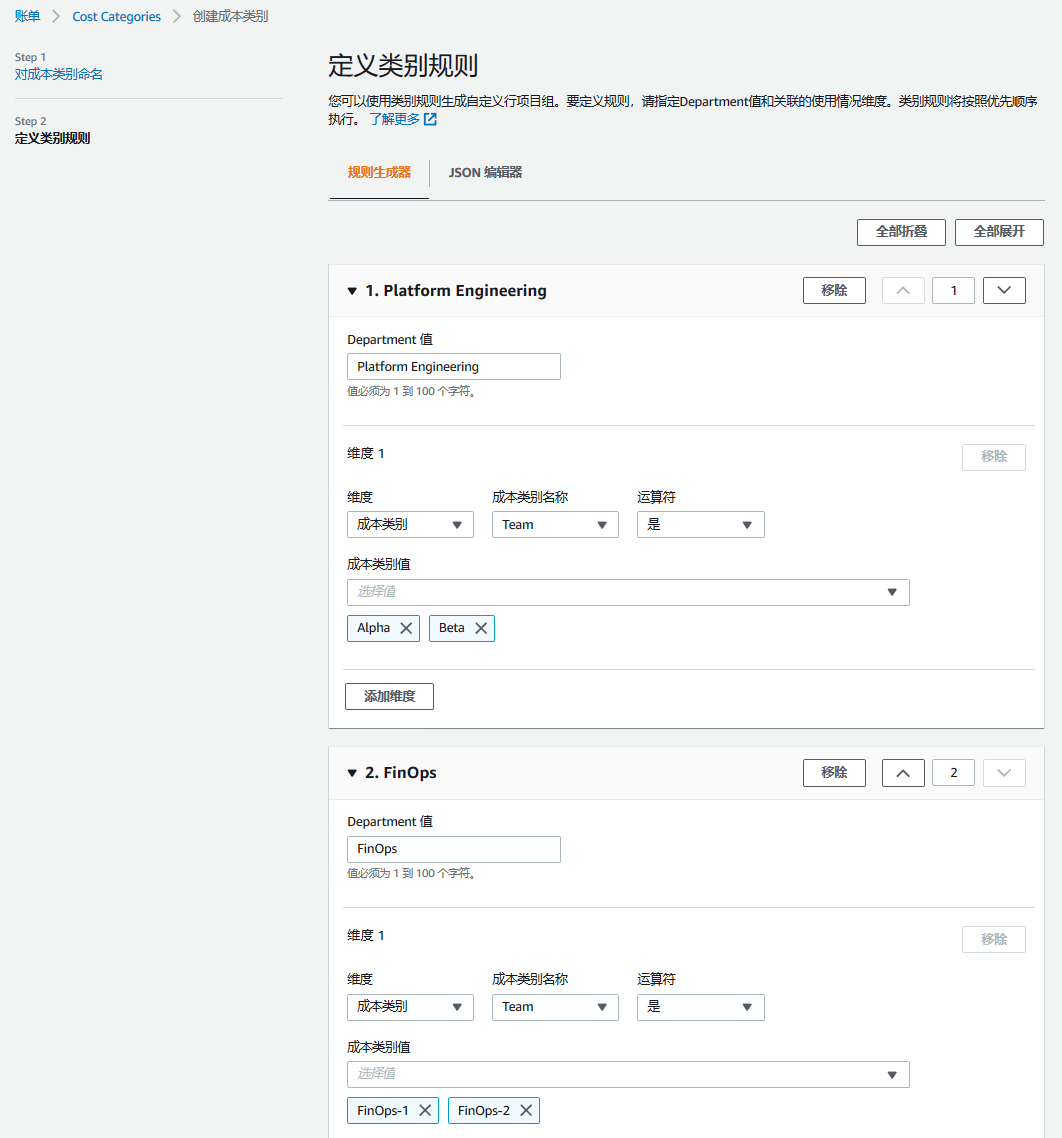
Task: Delete the FinOps-1 tag via X icon
Action: pyautogui.click(x=425, y=1110)
